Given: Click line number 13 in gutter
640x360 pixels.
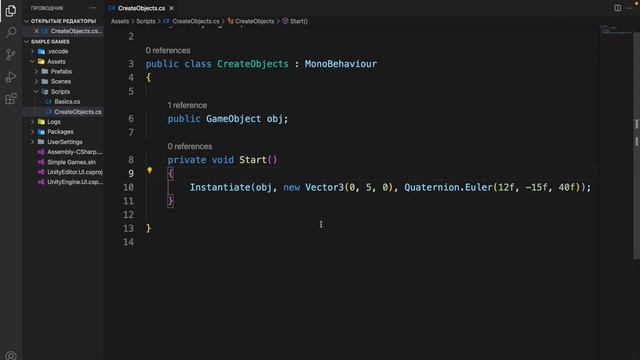Looking at the screenshot, I should click(129, 229).
